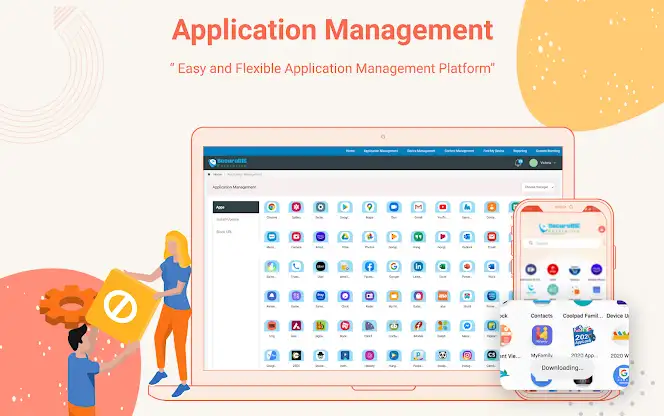Select the YouTube app icon

(443, 207)
